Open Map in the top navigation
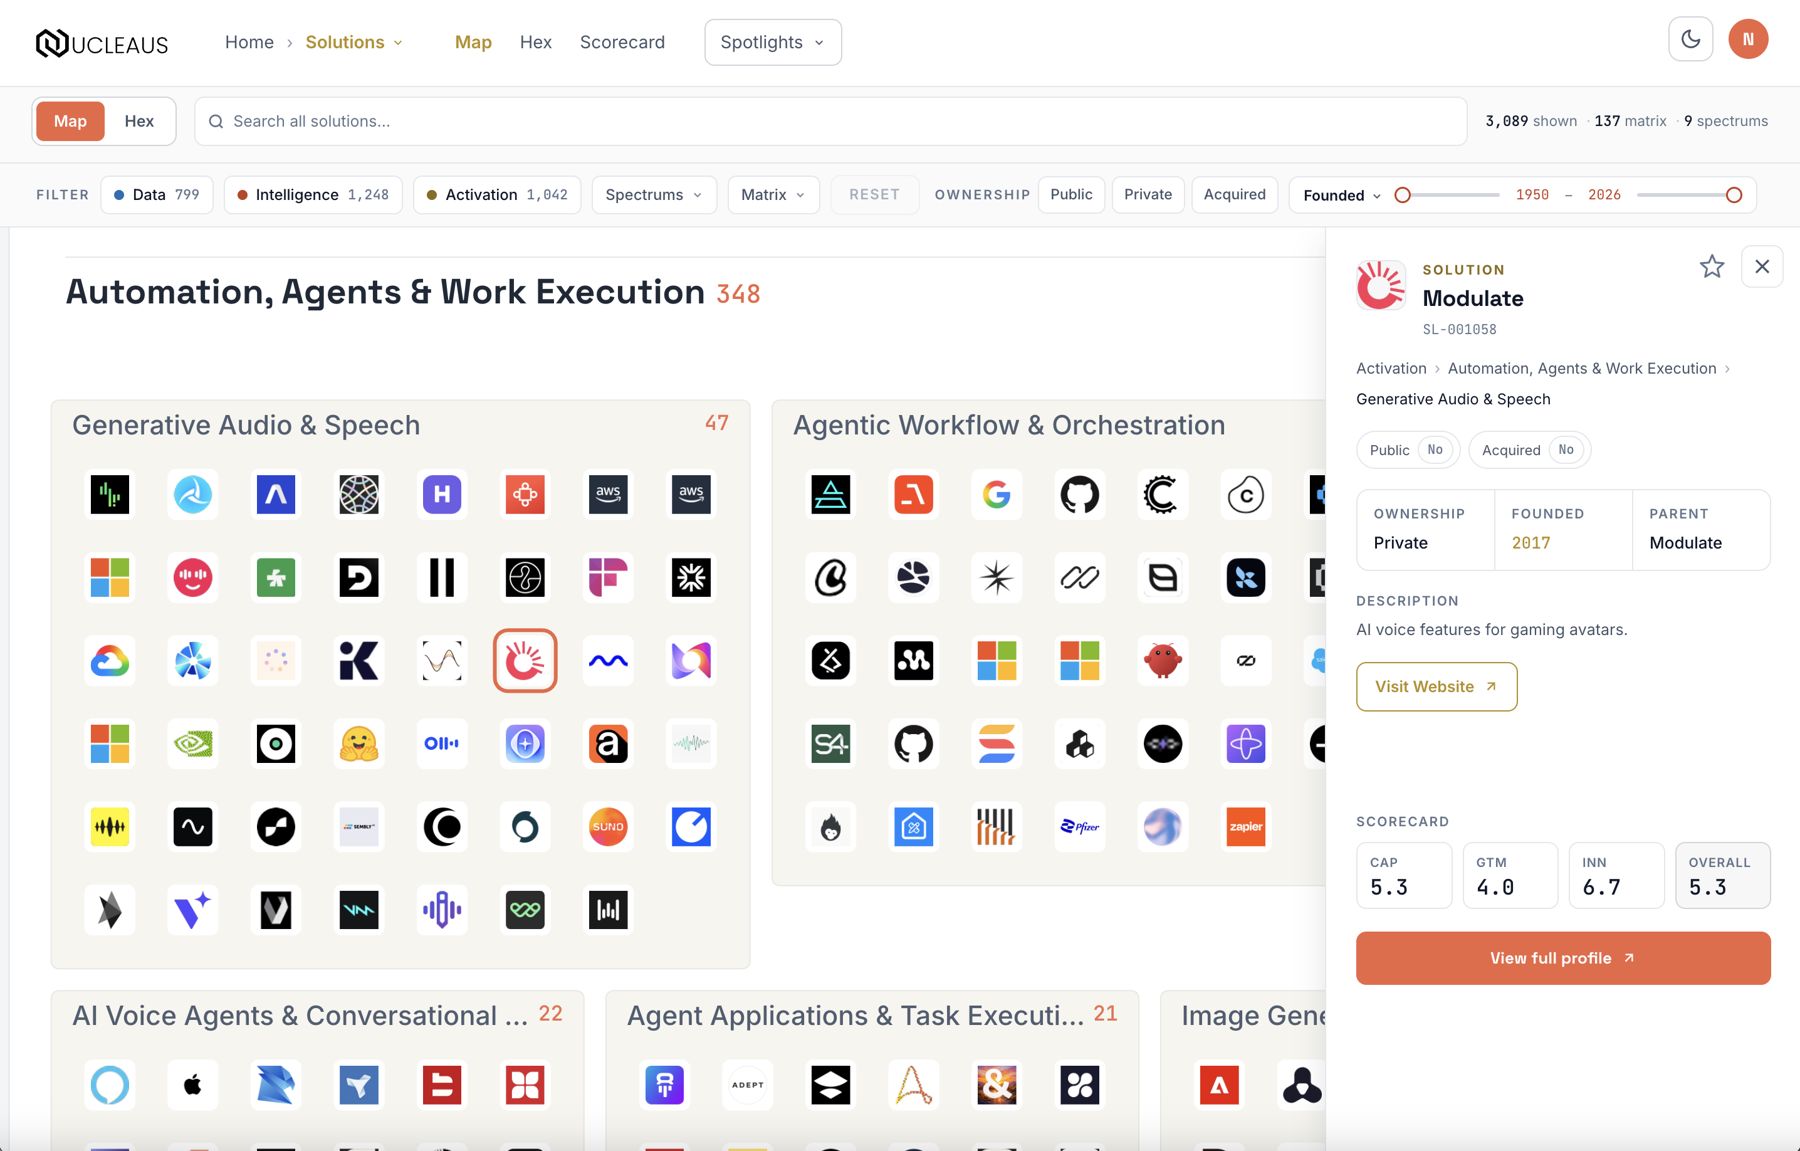This screenshot has height=1151, width=1800. click(473, 42)
